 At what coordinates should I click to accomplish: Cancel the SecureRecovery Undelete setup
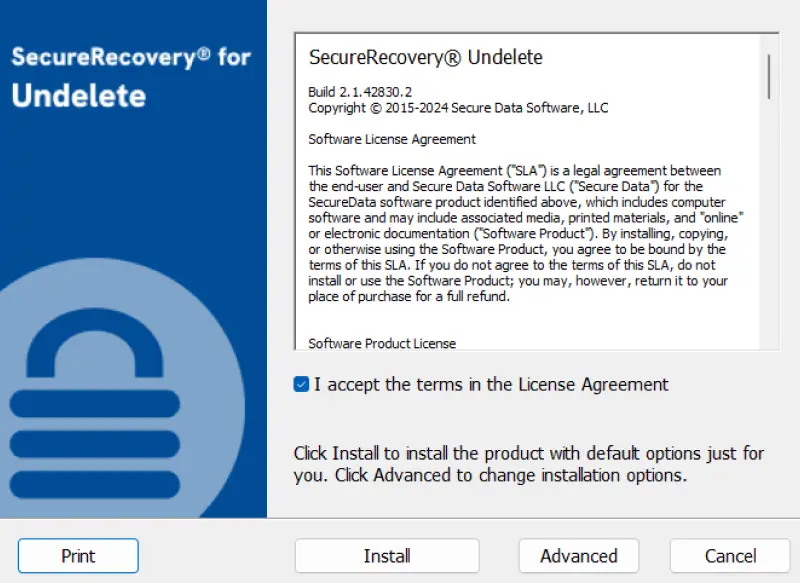coord(729,556)
